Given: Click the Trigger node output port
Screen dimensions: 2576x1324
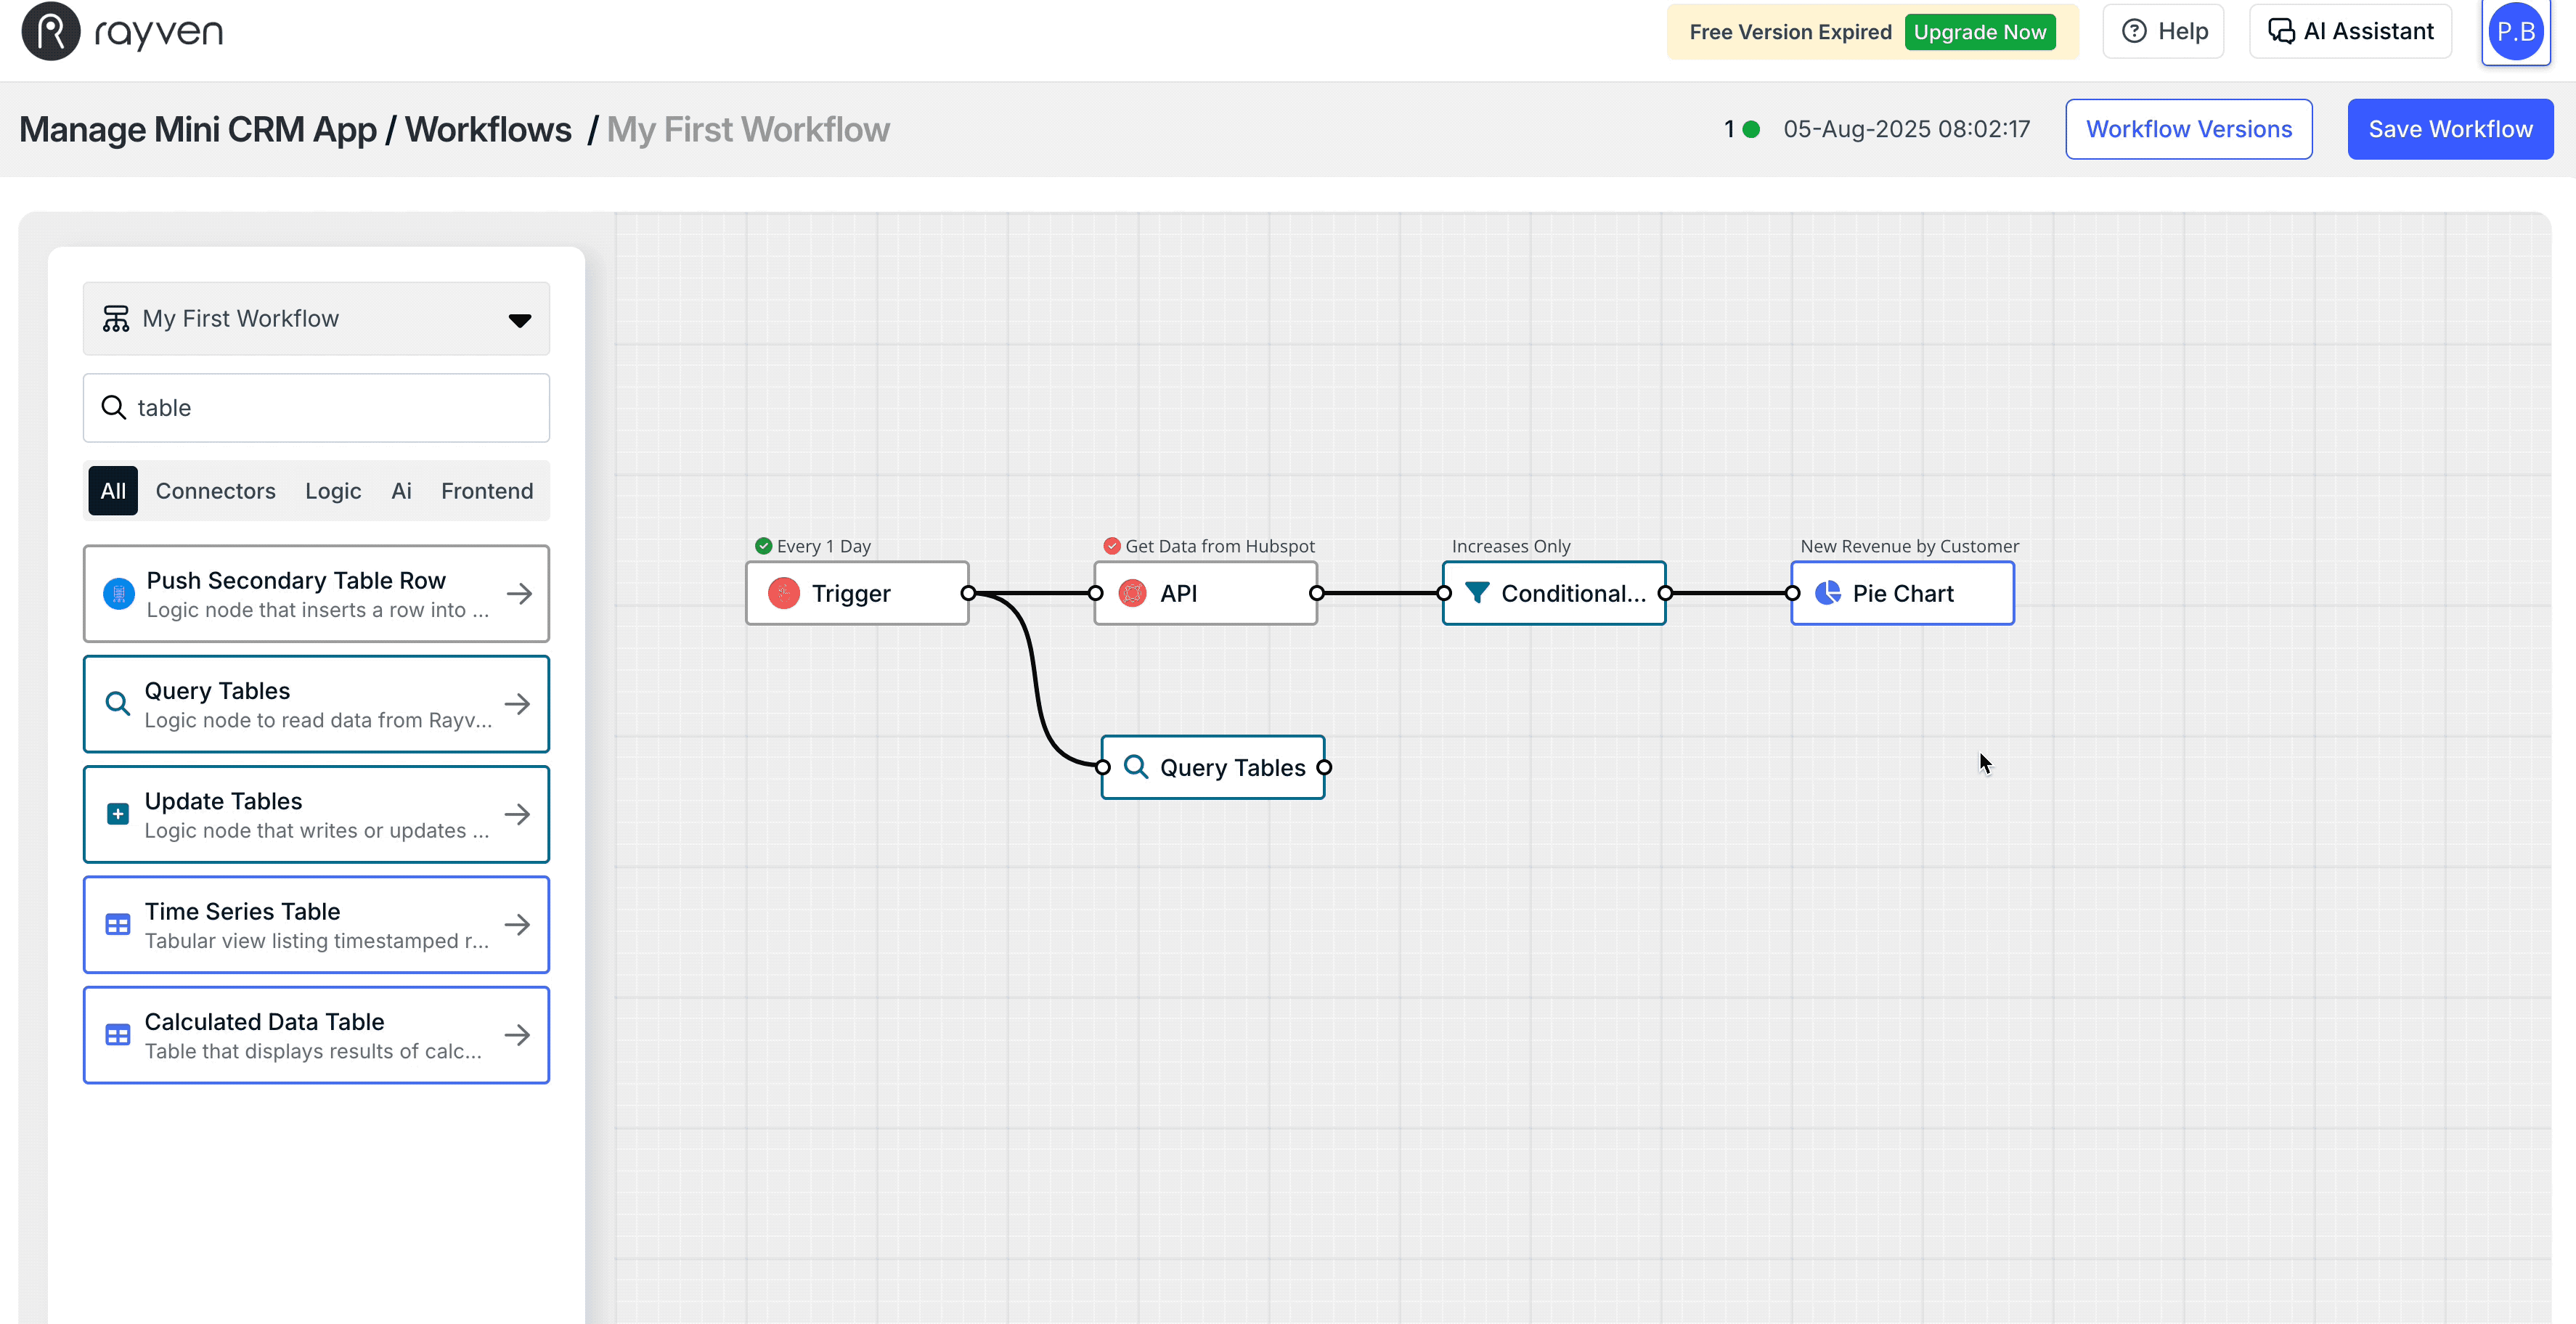Looking at the screenshot, I should (x=968, y=593).
